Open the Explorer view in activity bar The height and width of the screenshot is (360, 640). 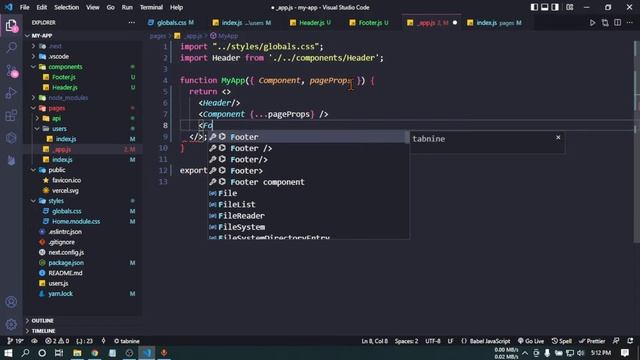click(11, 26)
